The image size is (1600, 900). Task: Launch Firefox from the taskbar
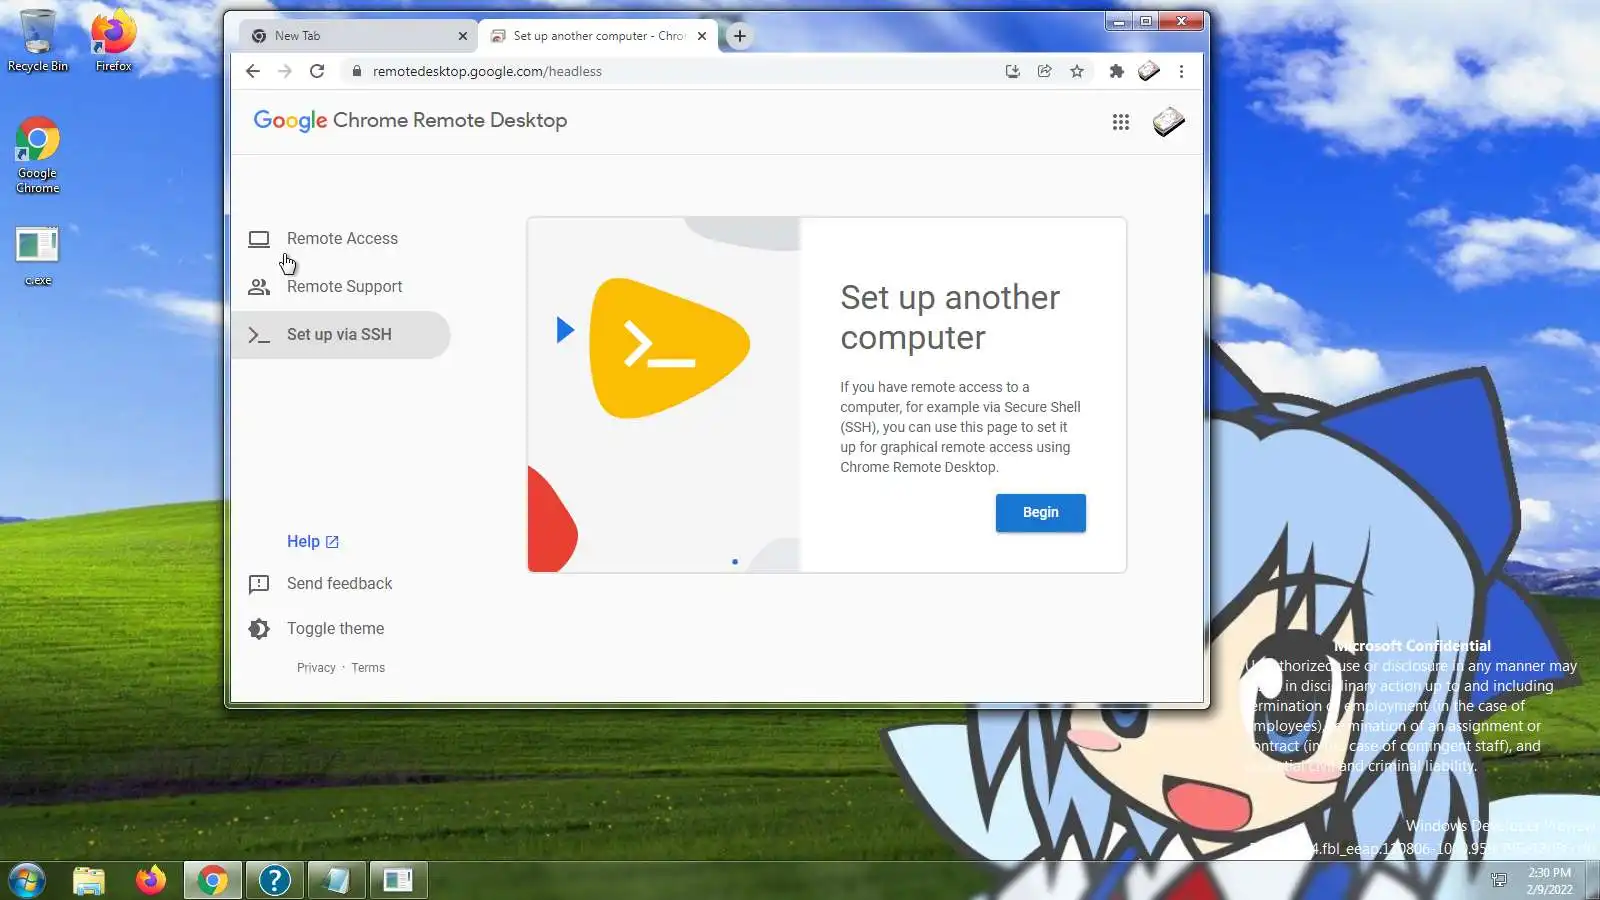coord(151,881)
